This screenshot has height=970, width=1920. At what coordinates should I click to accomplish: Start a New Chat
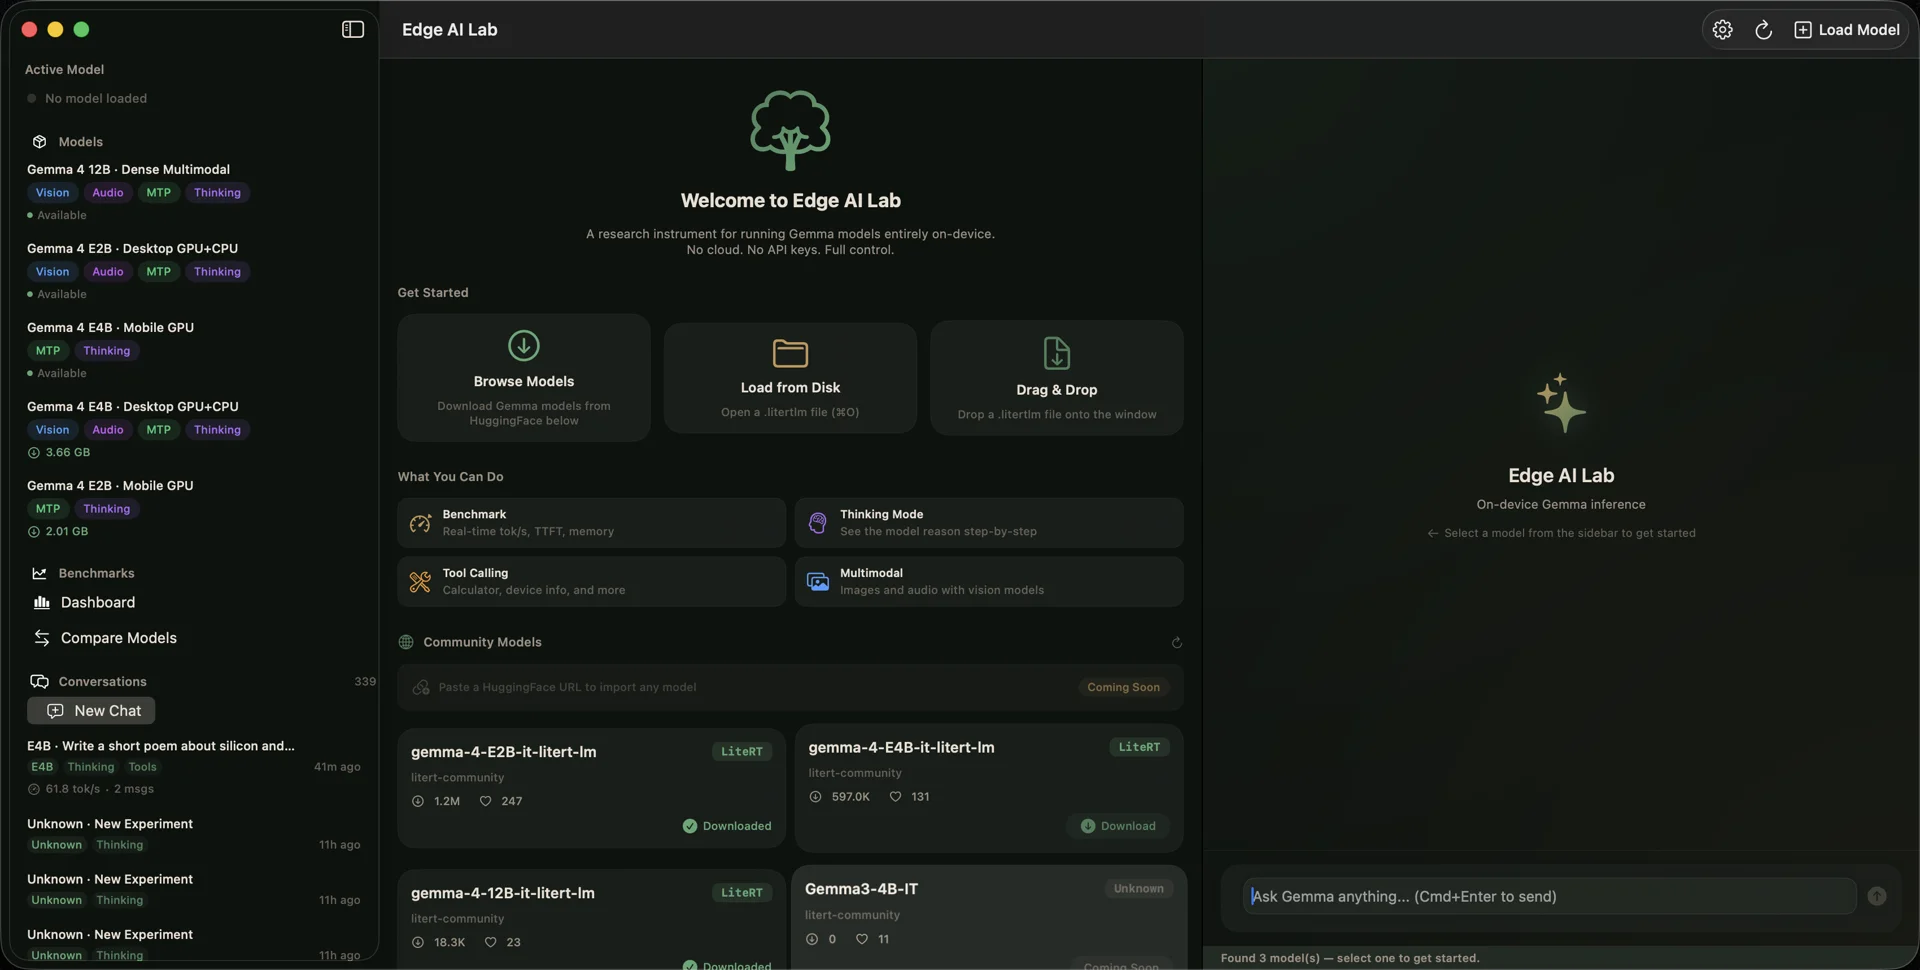(x=91, y=711)
